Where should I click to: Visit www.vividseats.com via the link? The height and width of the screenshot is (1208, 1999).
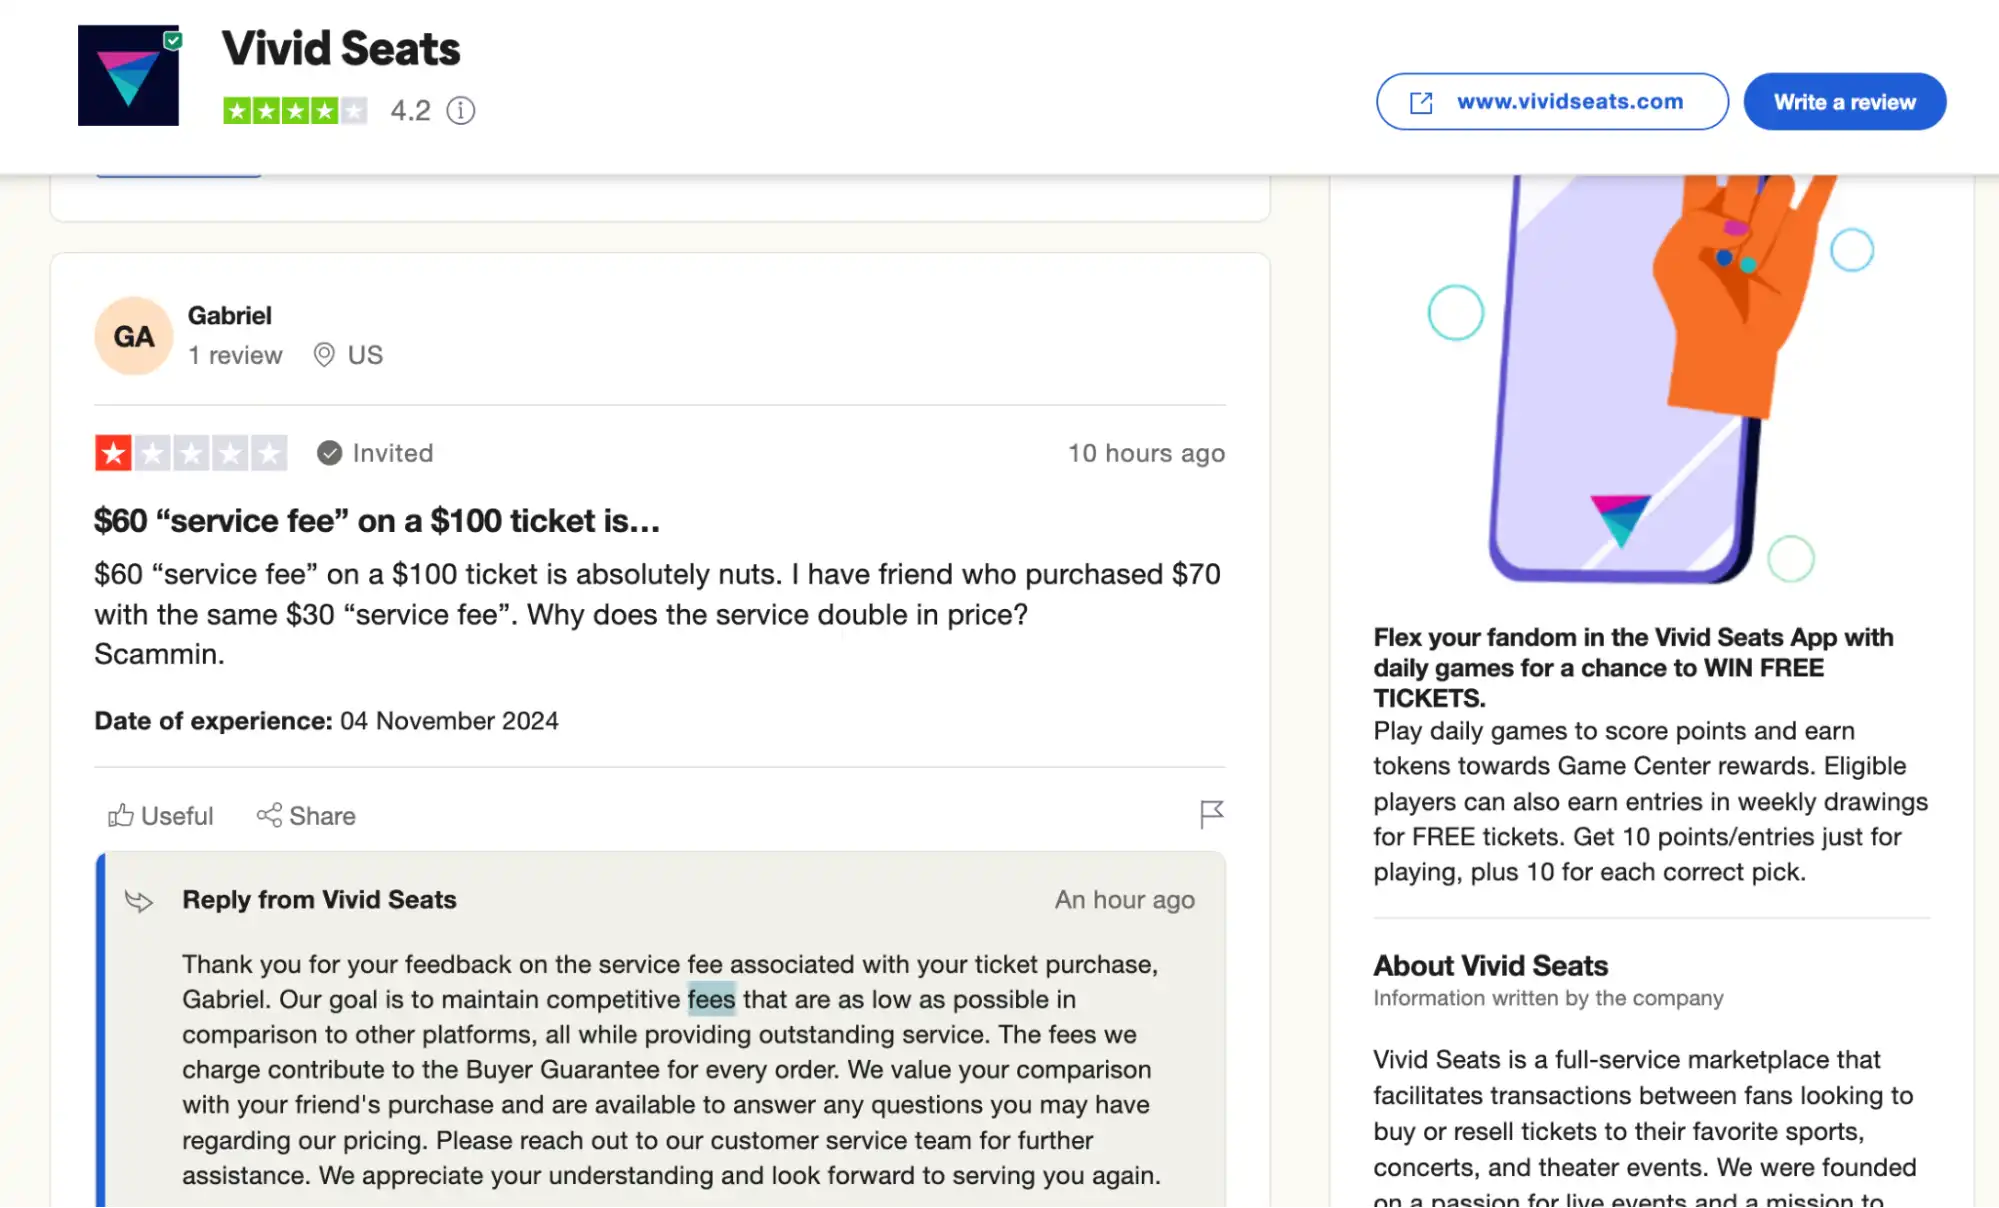click(x=1569, y=101)
